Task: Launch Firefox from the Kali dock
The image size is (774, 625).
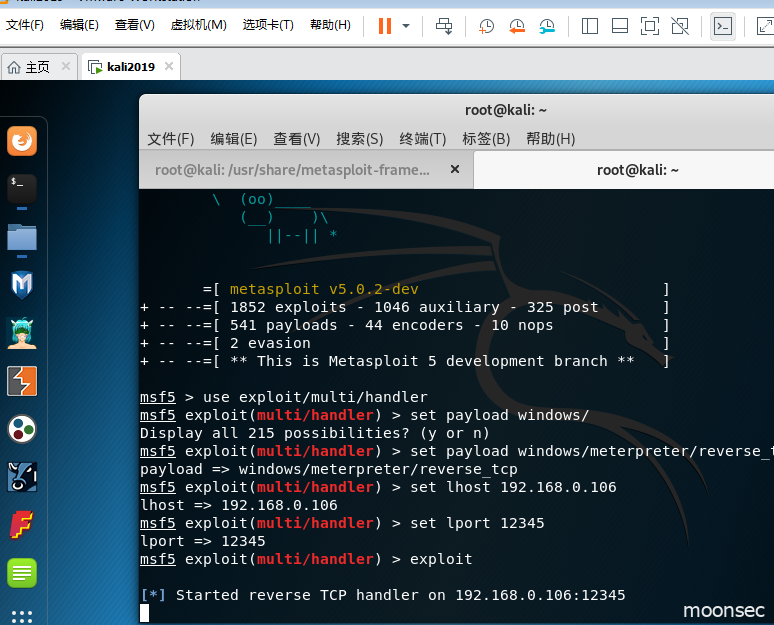Action: [x=22, y=141]
